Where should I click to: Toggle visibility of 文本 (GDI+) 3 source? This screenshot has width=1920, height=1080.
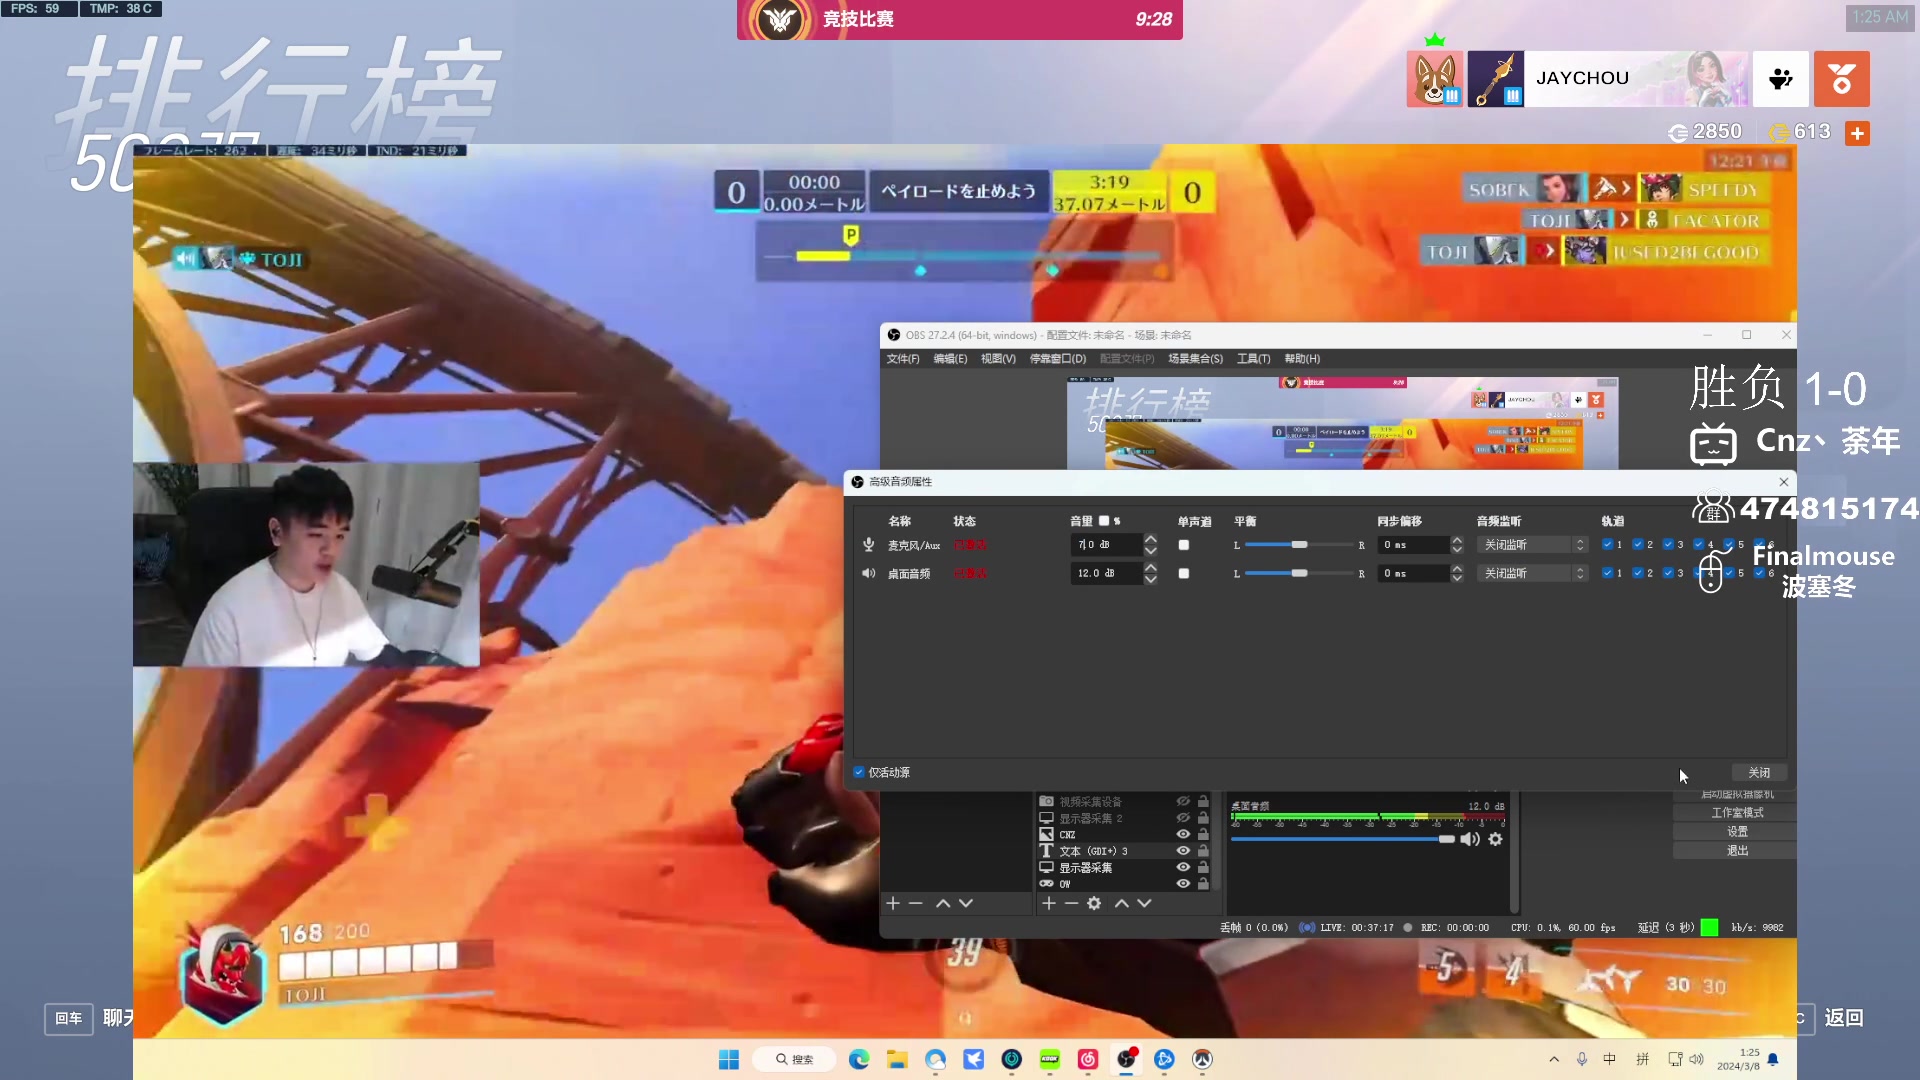tap(1183, 851)
